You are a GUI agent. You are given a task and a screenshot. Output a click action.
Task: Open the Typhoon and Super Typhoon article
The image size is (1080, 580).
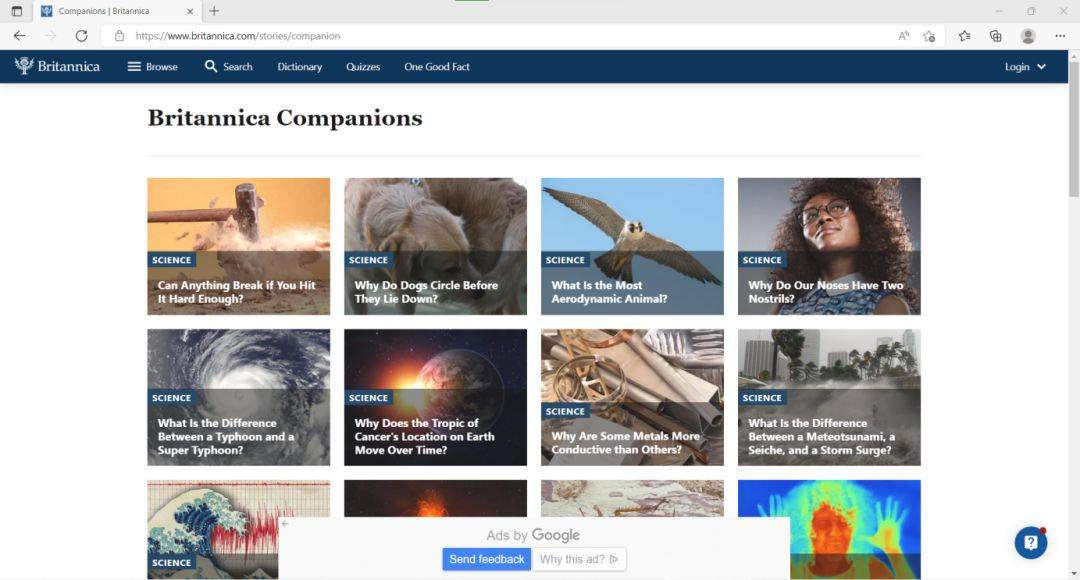(x=238, y=397)
